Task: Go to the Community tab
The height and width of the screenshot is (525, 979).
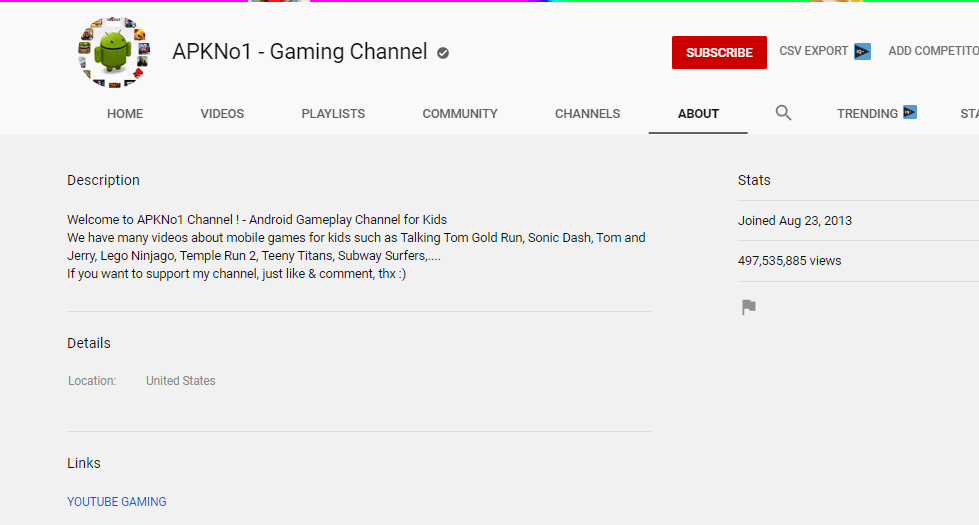Action: coord(460,114)
